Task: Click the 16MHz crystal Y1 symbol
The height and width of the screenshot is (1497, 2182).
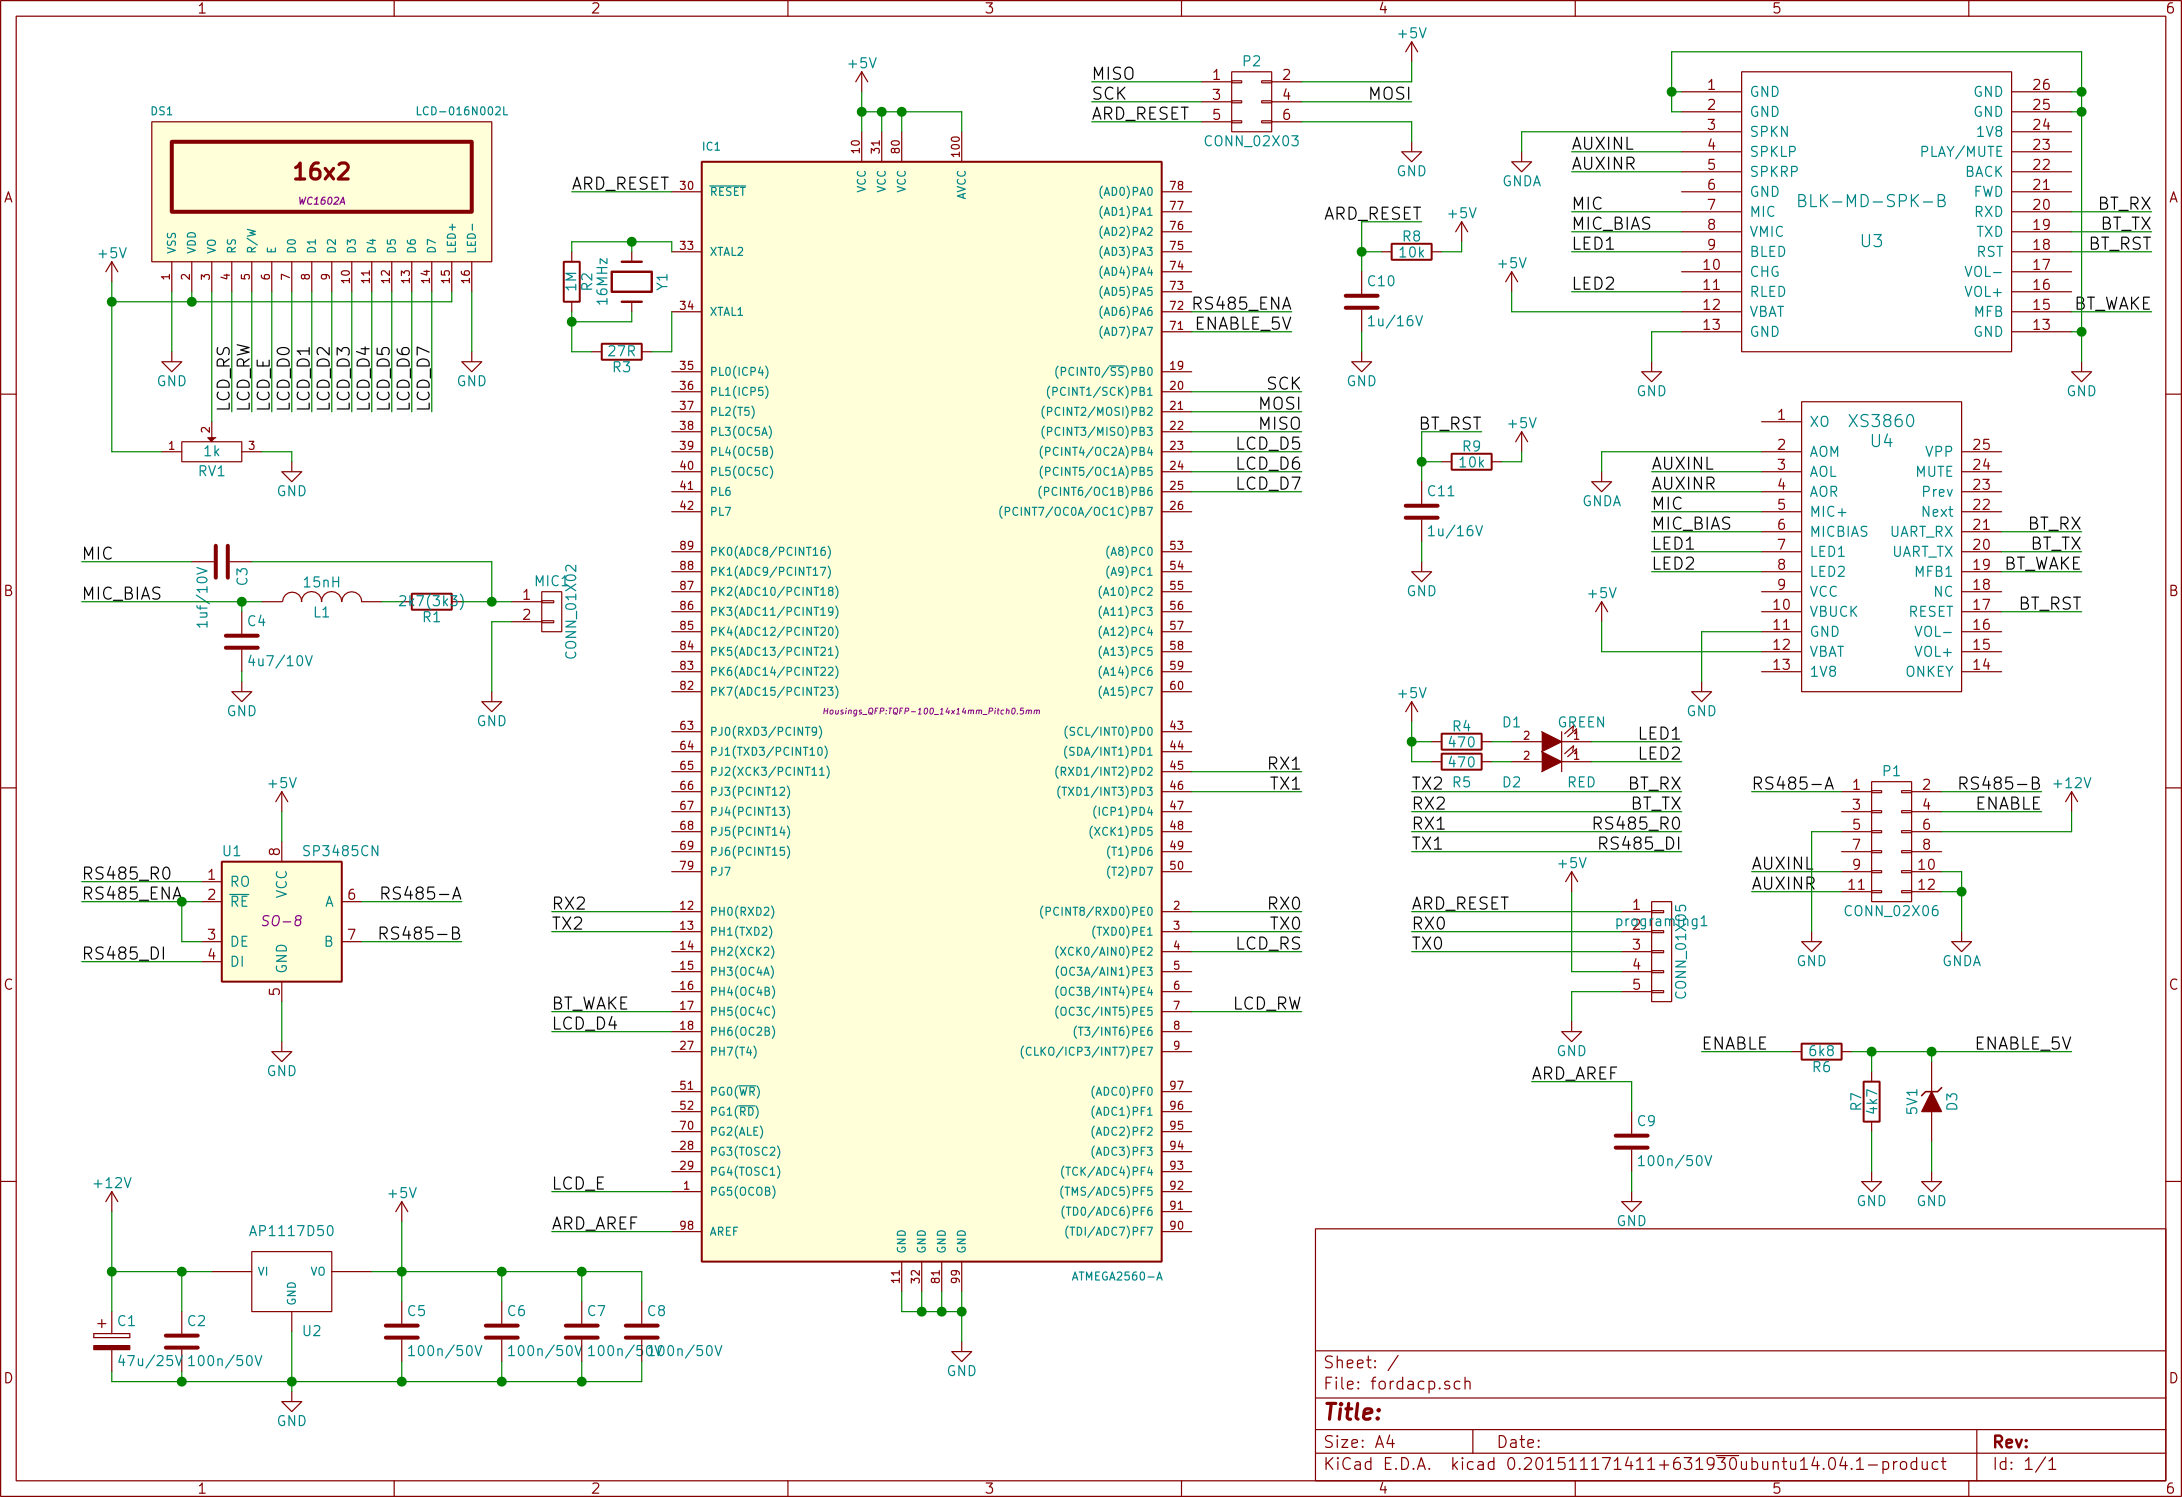Action: (631, 281)
